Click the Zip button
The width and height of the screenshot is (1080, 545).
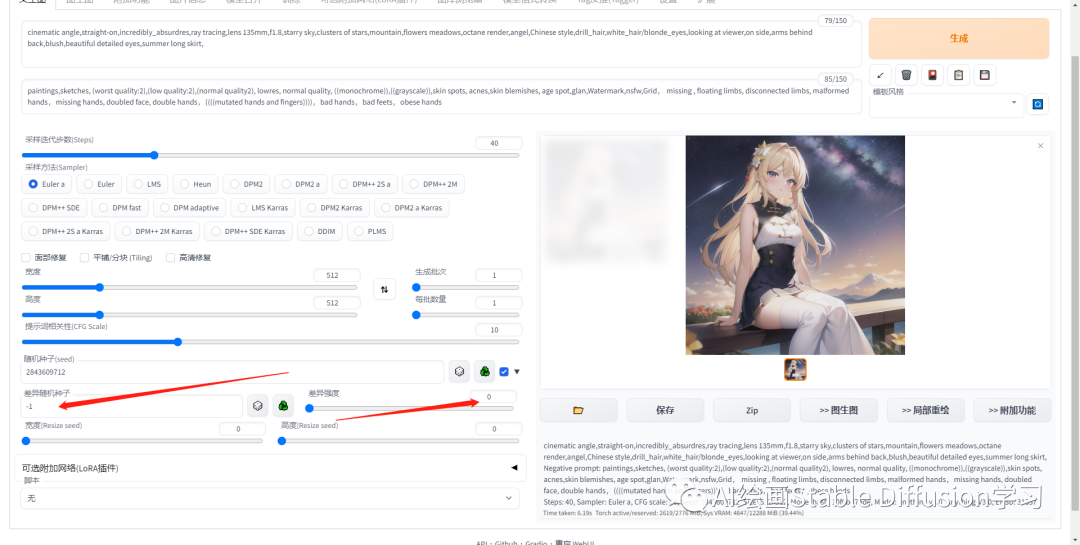click(x=751, y=410)
